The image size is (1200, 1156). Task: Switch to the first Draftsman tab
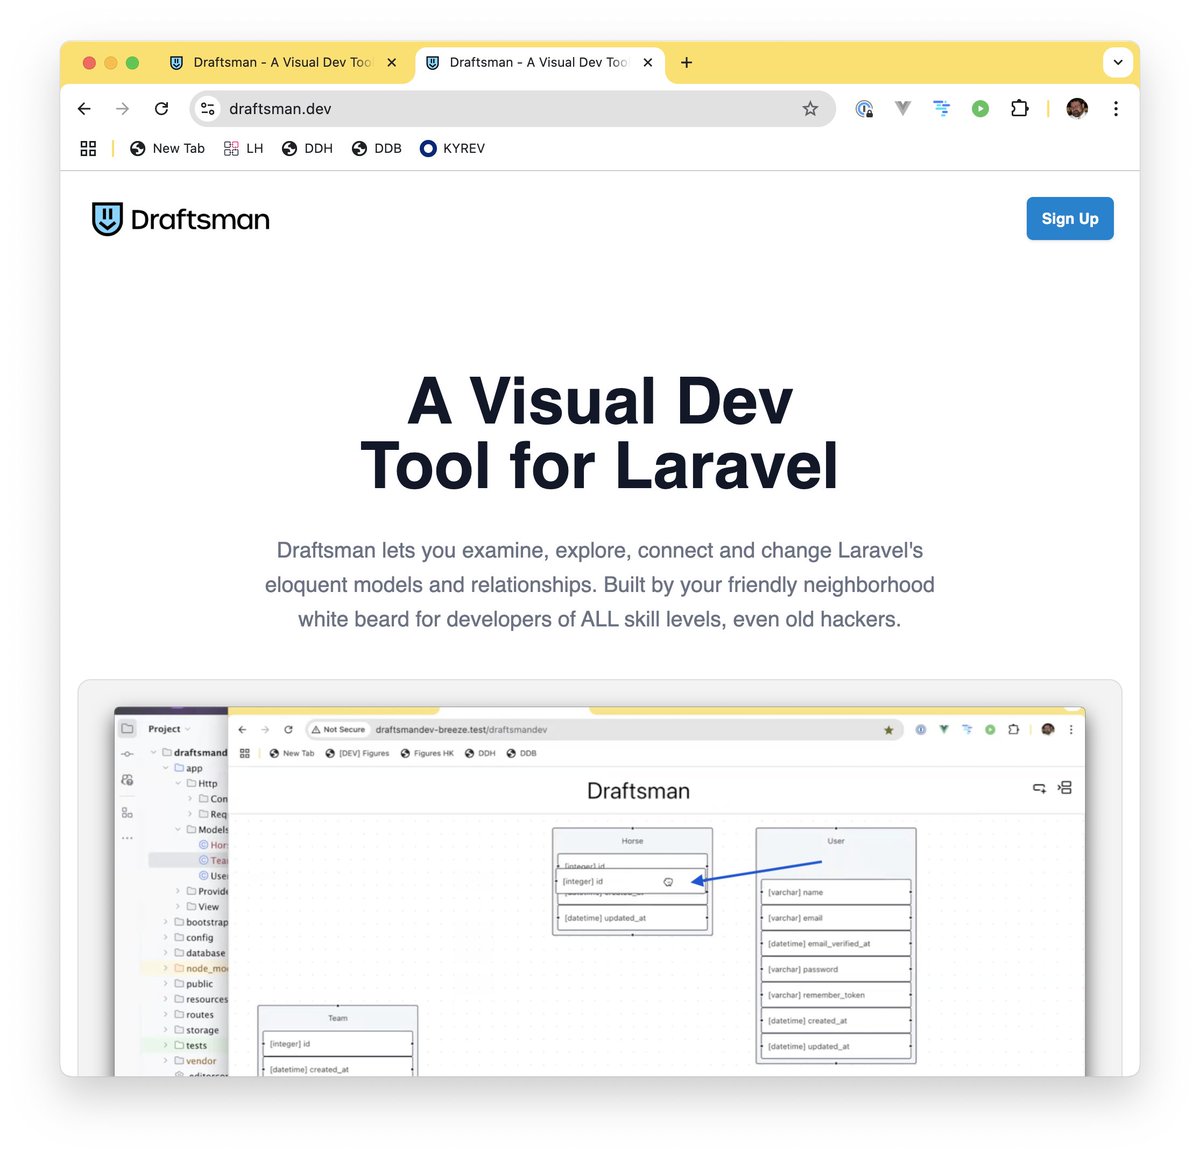tap(283, 62)
